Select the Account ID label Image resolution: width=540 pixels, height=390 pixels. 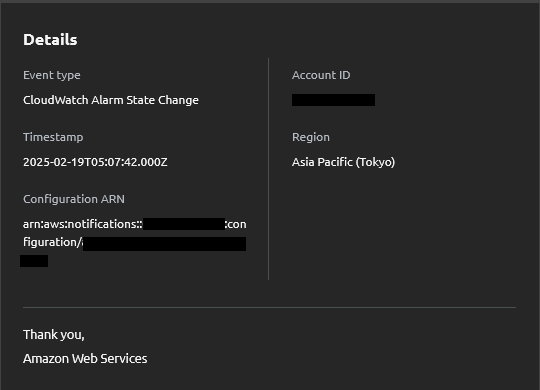(321, 75)
